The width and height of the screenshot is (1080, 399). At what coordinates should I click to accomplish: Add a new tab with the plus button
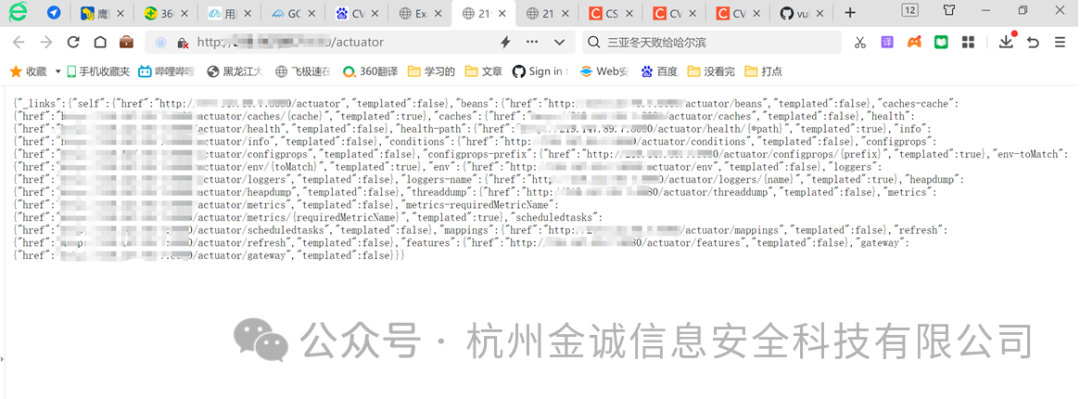click(850, 12)
